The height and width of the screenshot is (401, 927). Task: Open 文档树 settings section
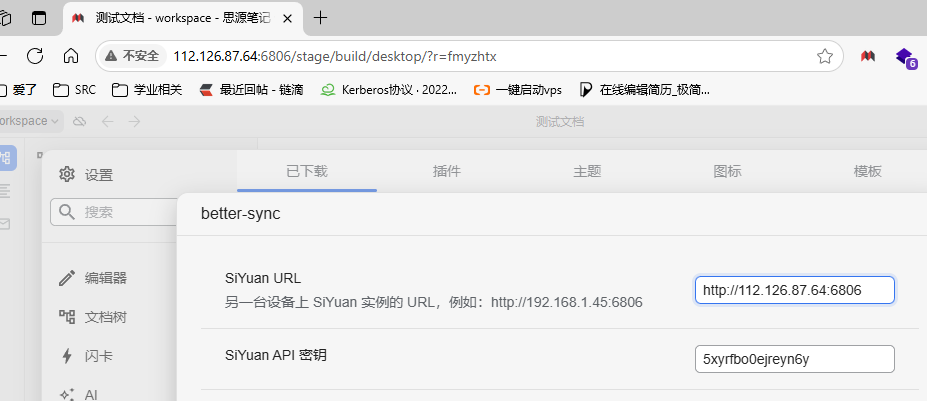93,317
